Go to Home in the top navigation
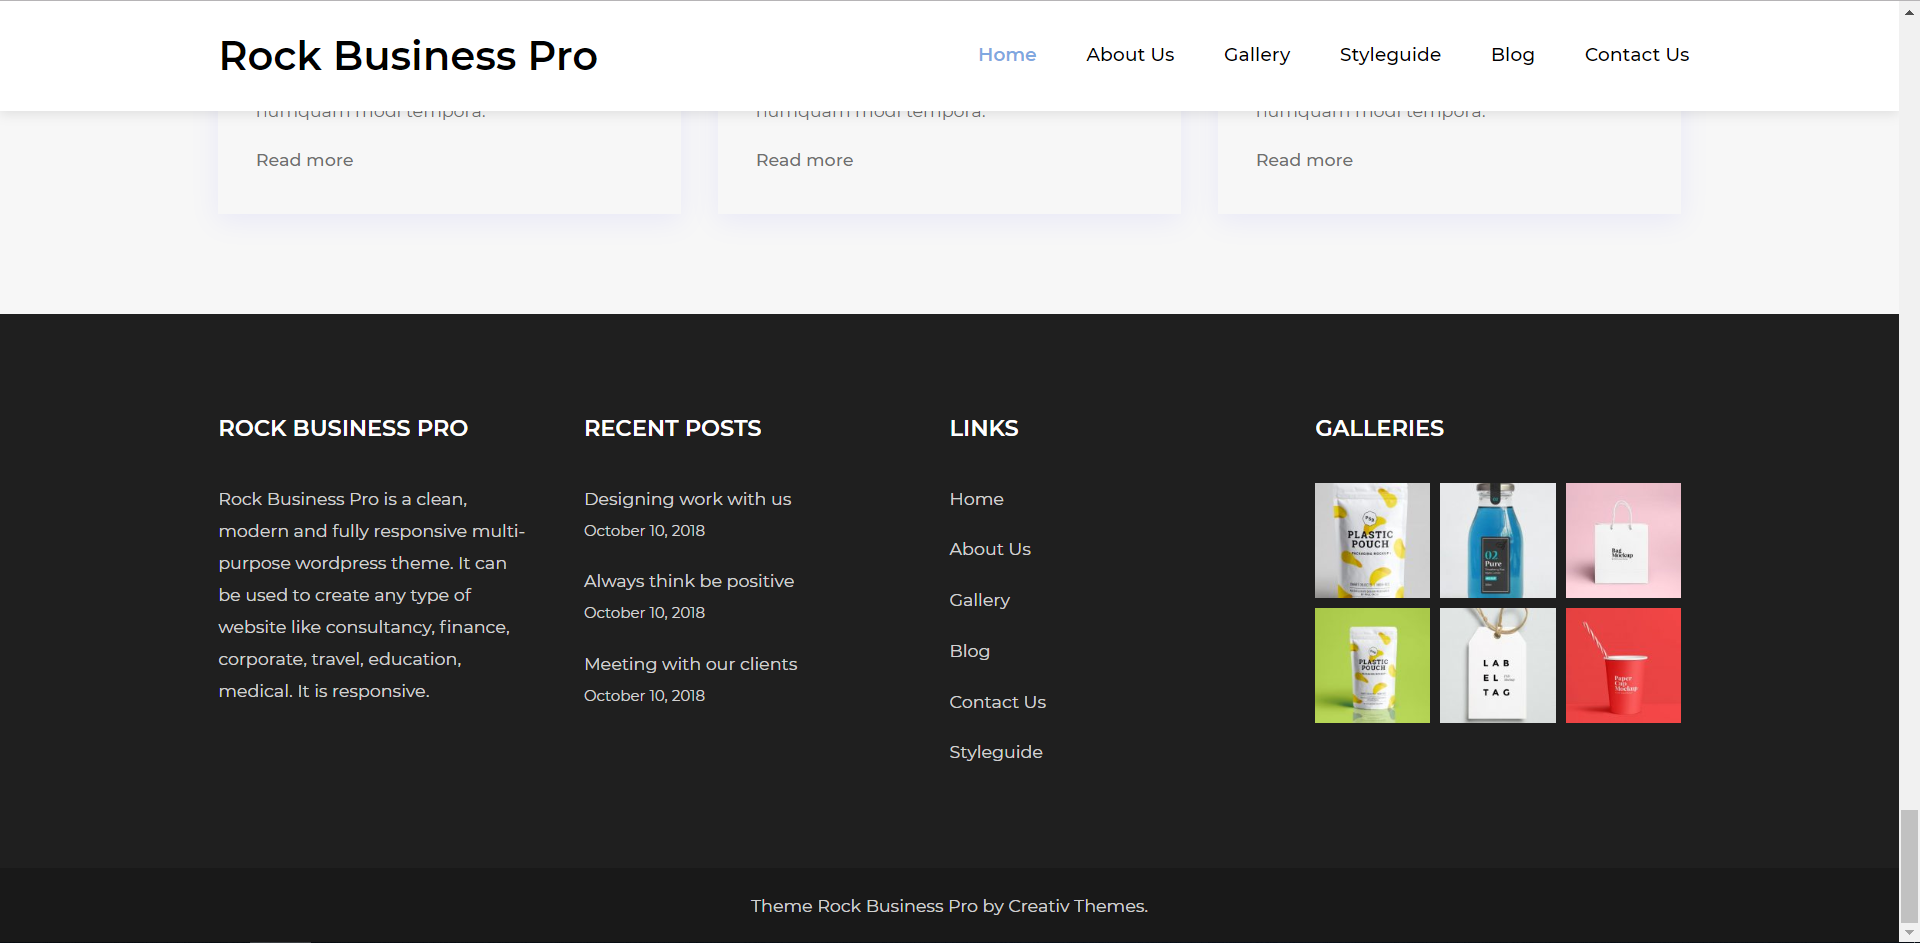This screenshot has height=943, width=1920. pos(1006,55)
